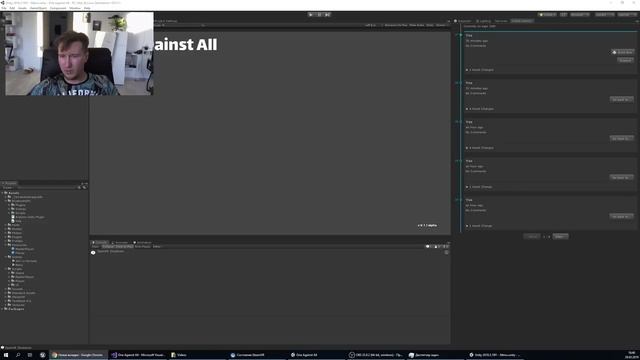Select the Assets folder in the Project tree
Screen dimensions: 640x360
(14, 193)
